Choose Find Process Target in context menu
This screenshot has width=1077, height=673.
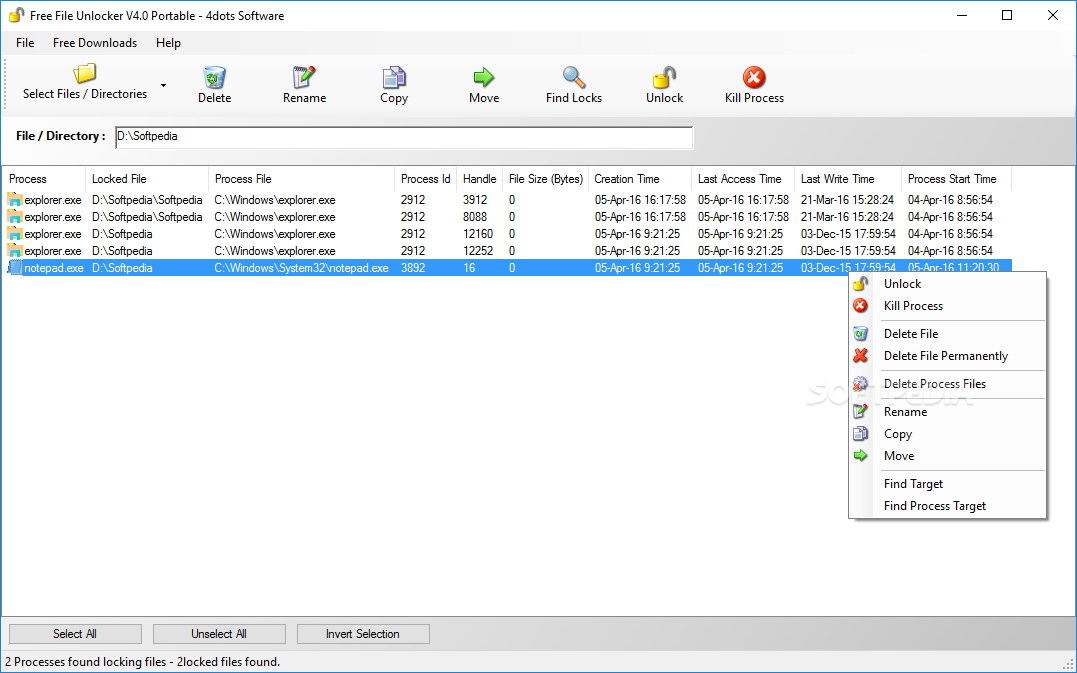point(947,506)
